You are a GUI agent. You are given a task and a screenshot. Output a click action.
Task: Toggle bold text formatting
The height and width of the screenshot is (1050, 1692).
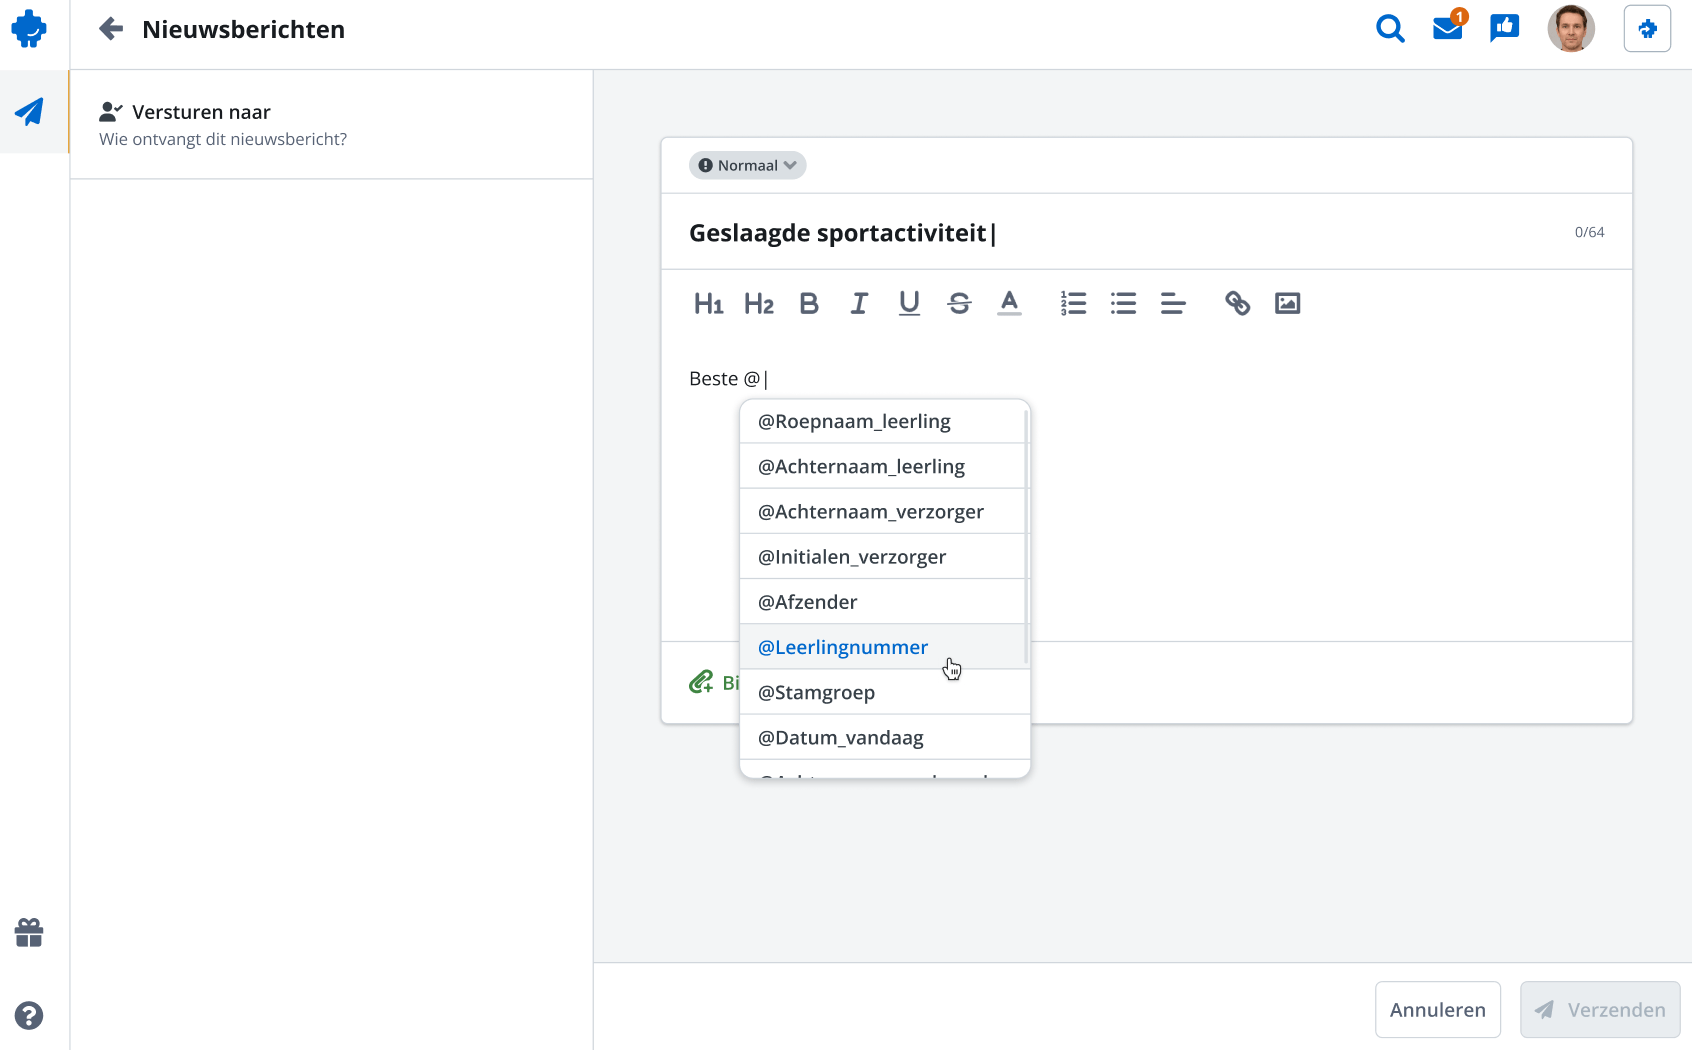point(809,303)
